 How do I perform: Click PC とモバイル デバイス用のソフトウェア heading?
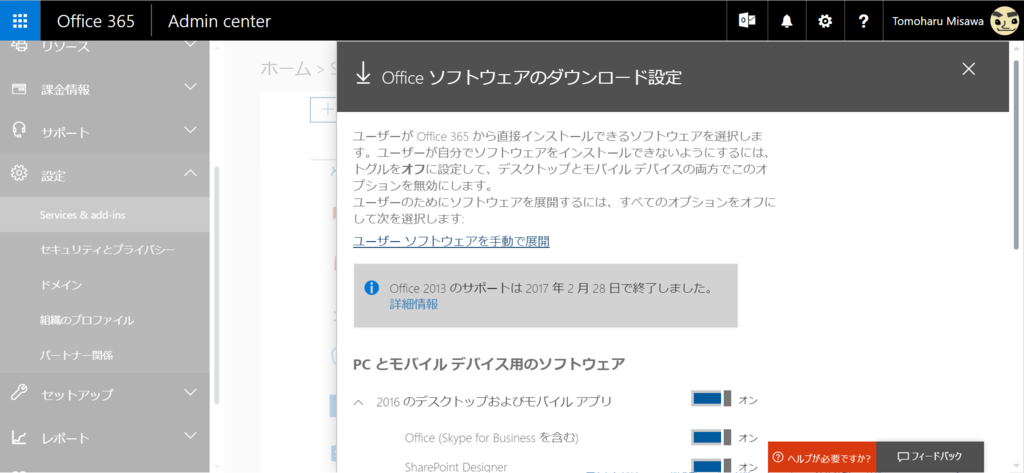(x=489, y=364)
